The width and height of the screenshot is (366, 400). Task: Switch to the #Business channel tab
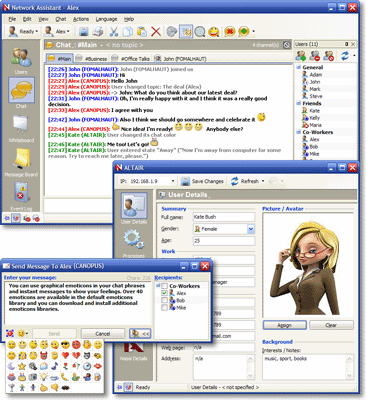tap(92, 59)
